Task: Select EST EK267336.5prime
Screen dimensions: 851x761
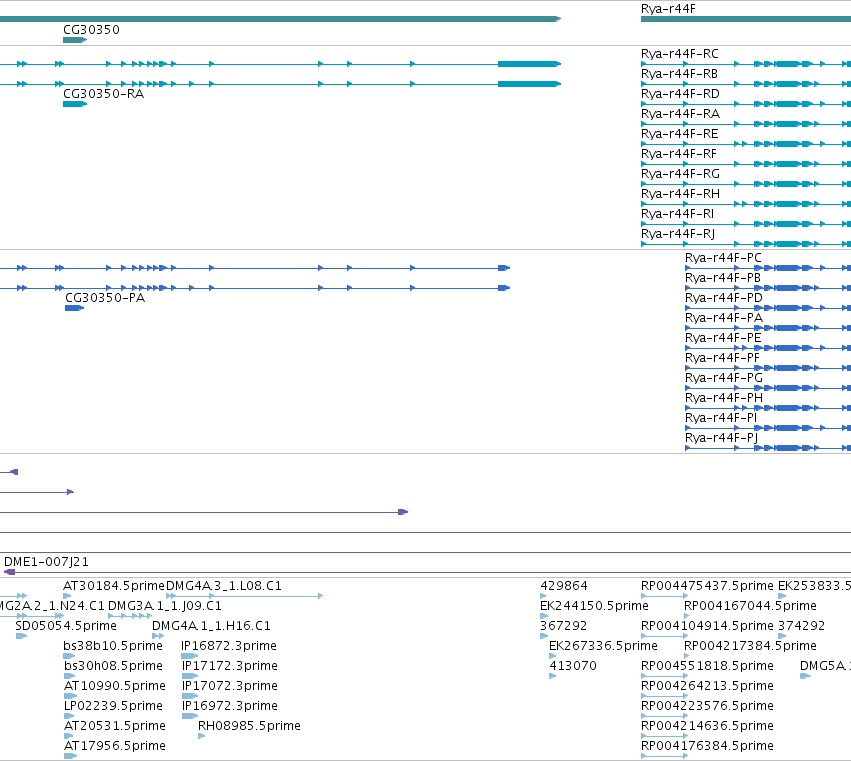Action: point(604,646)
